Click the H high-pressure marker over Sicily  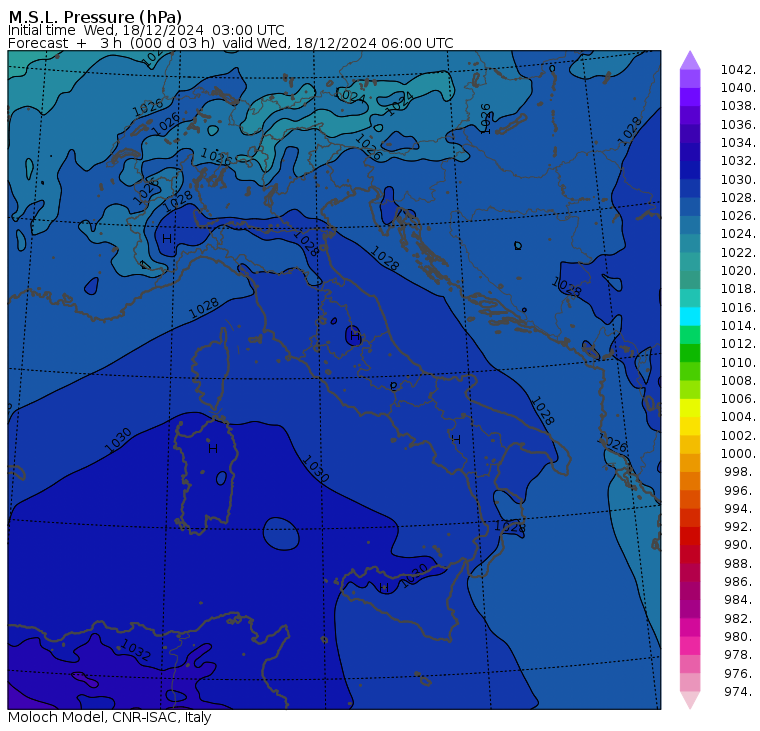(x=384, y=588)
